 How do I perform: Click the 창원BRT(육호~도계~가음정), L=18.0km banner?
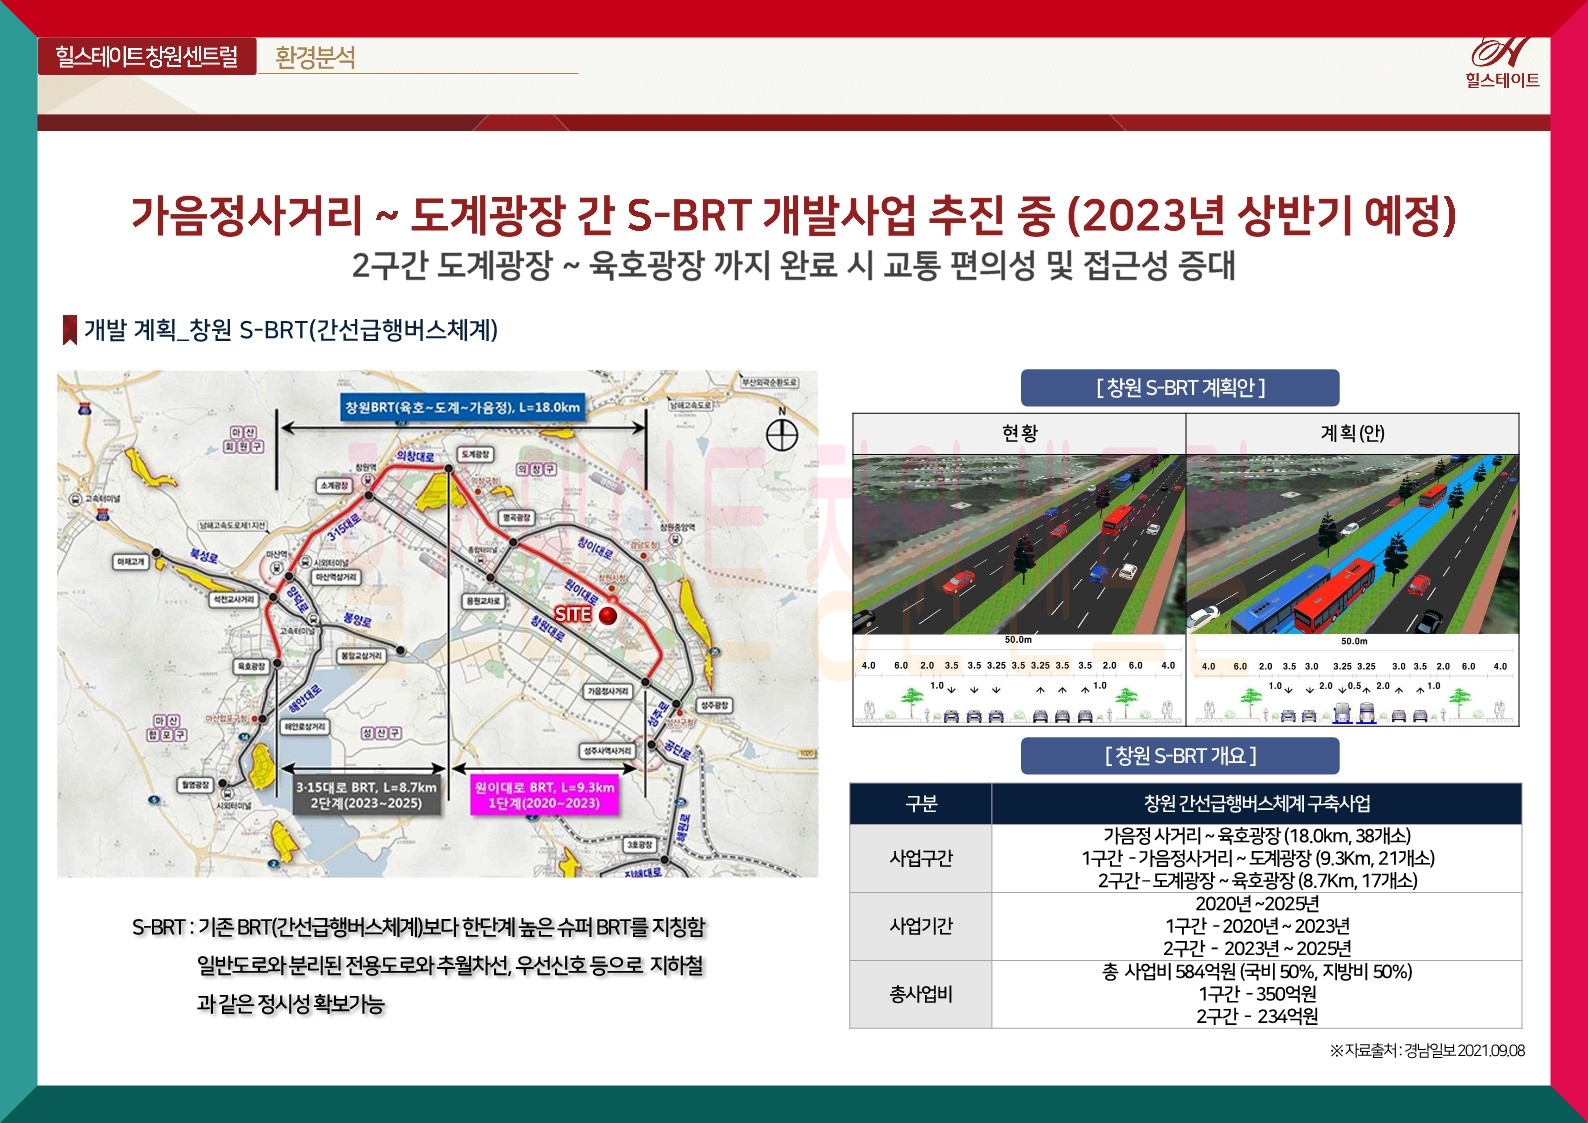point(462,407)
